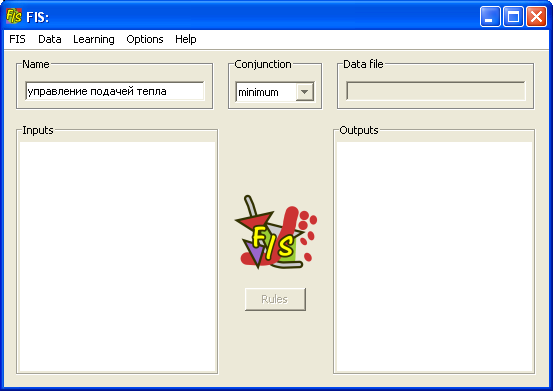This screenshot has height=391, width=553.
Task: Click the FIS title bar icon
Action: pyautogui.click(x=14, y=16)
